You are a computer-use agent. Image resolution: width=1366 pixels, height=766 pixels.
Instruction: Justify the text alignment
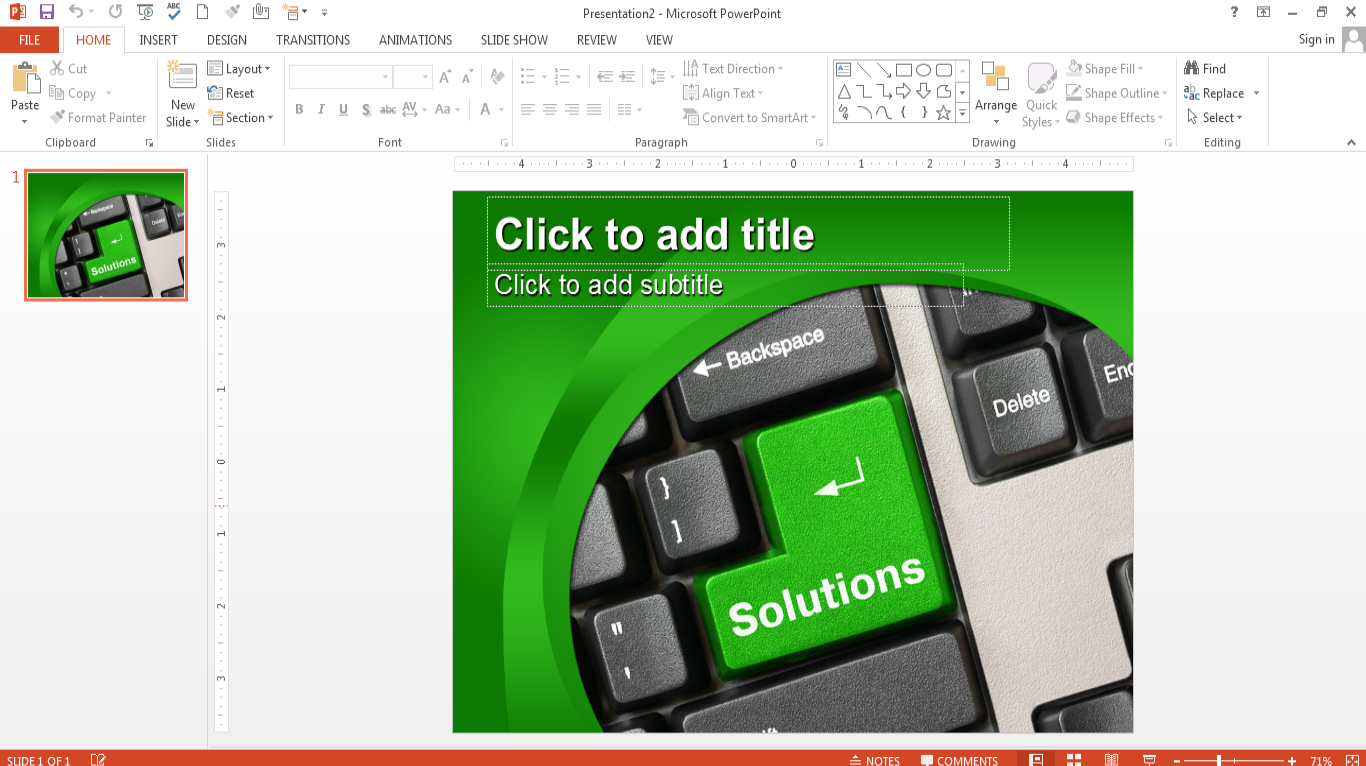pos(594,110)
